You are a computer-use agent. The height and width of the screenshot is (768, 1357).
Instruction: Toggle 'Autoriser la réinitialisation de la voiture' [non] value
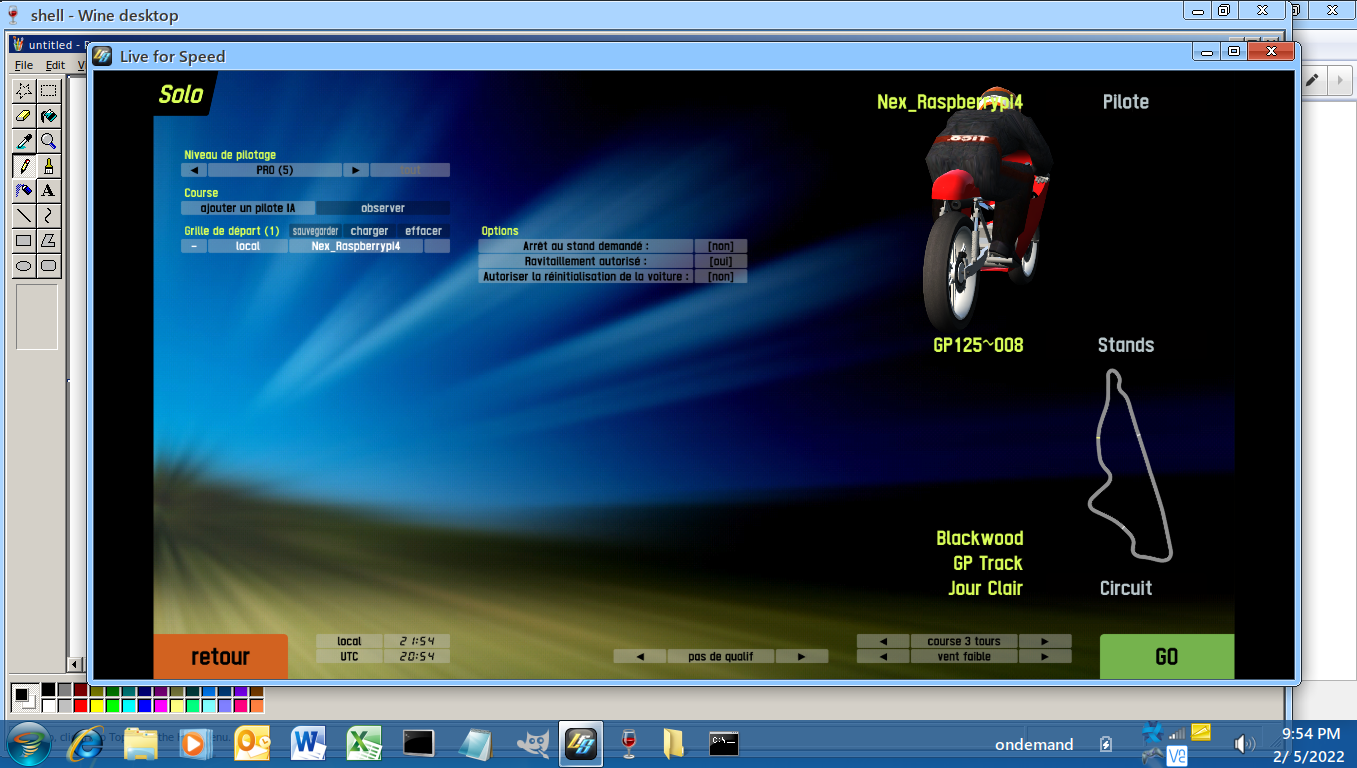(721, 276)
